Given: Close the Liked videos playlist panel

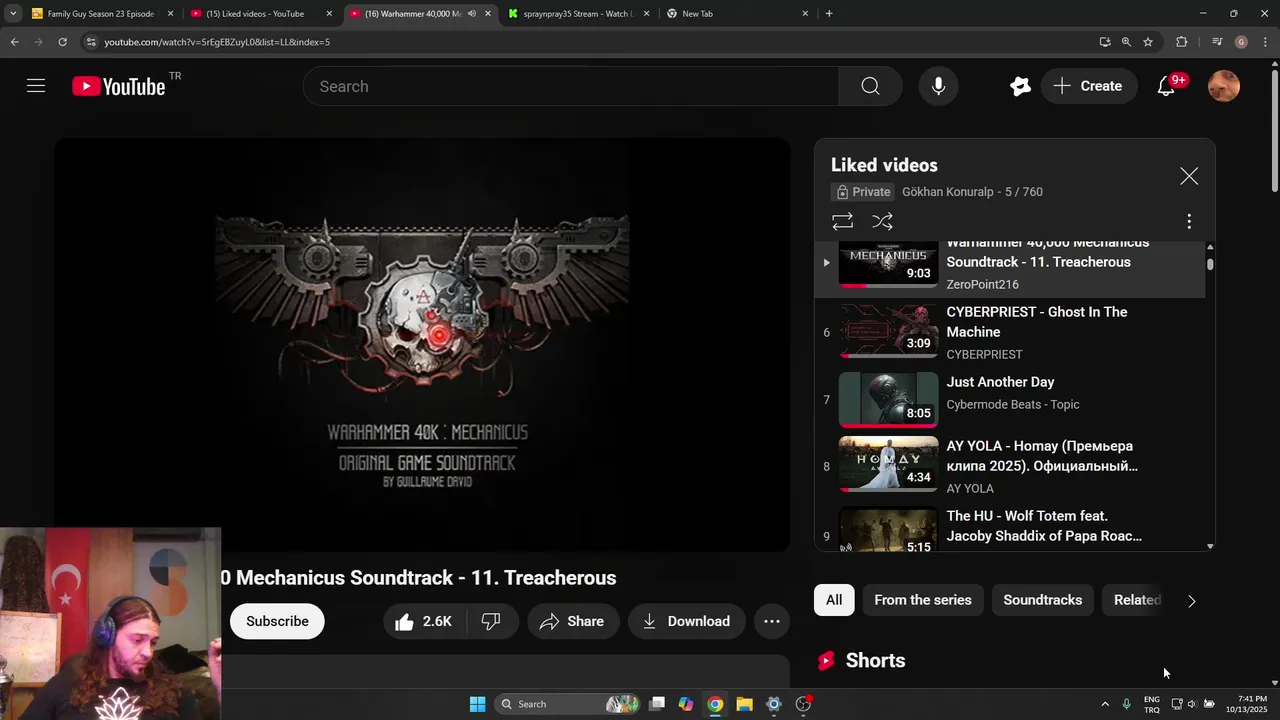Looking at the screenshot, I should (1189, 176).
